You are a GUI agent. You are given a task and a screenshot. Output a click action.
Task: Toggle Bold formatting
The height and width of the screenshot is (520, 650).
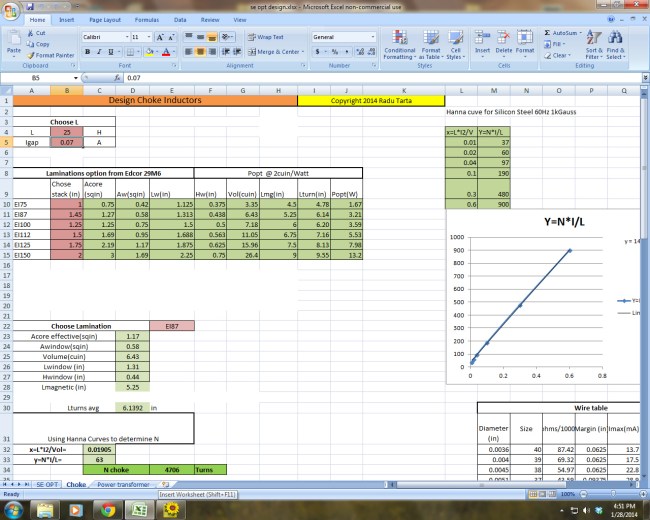tap(85, 51)
